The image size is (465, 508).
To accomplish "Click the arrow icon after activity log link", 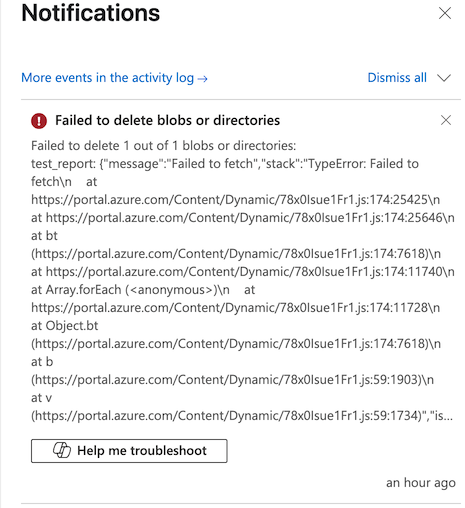I will pyautogui.click(x=202, y=79).
